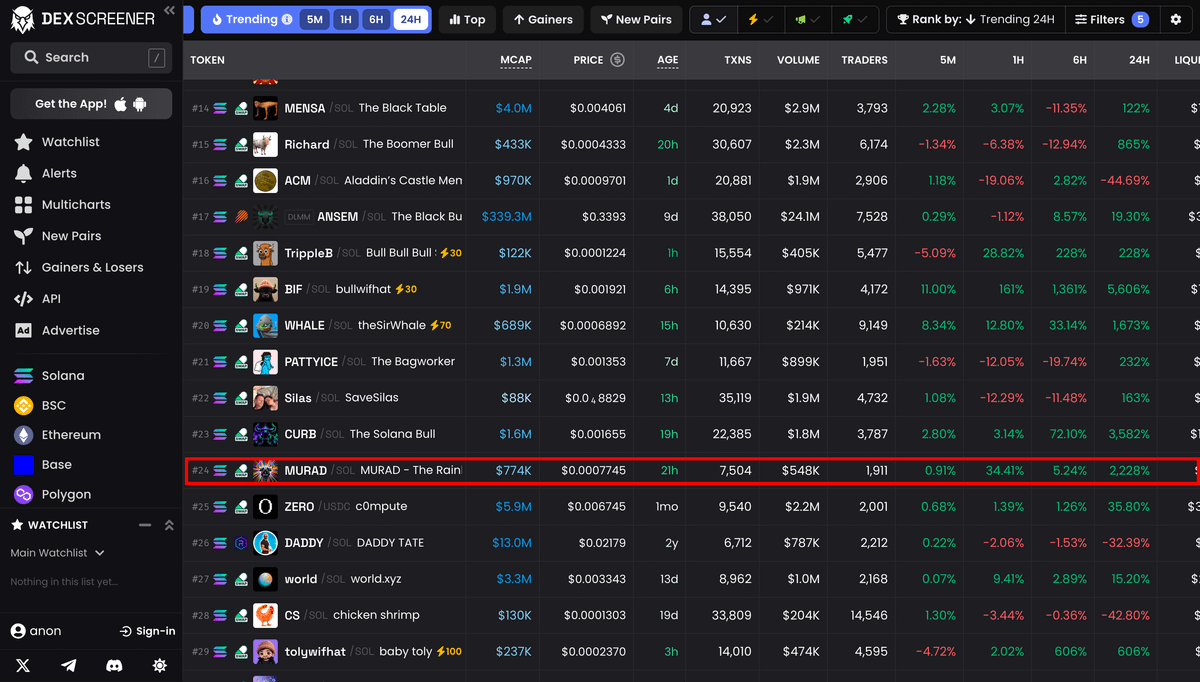Switch to the Gainers tab
This screenshot has width=1200, height=682.
click(x=543, y=19)
